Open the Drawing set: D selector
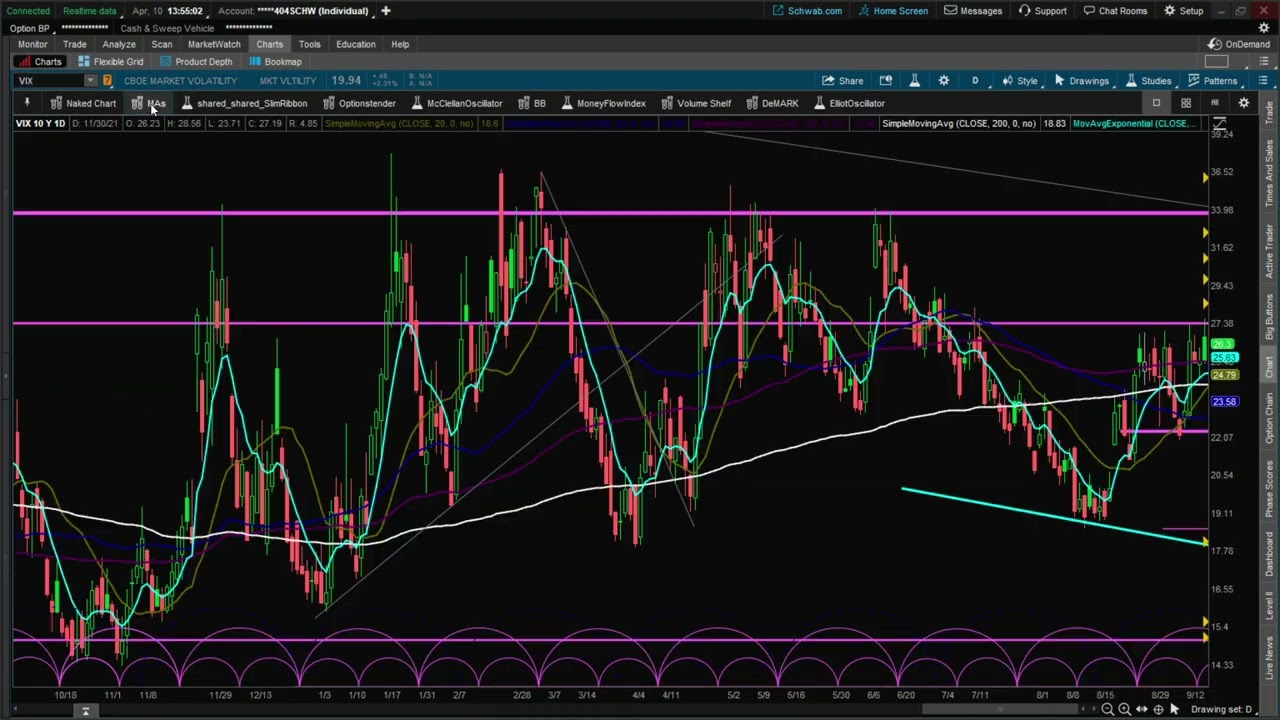1280x720 pixels. 1225,709
